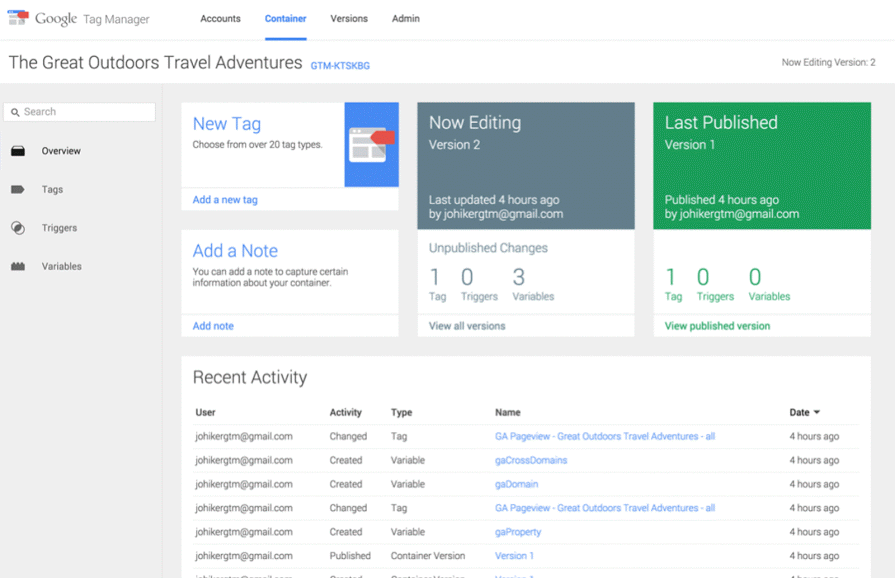The width and height of the screenshot is (895, 578).
Task: Select Overview in the left sidebar
Action: click(61, 151)
